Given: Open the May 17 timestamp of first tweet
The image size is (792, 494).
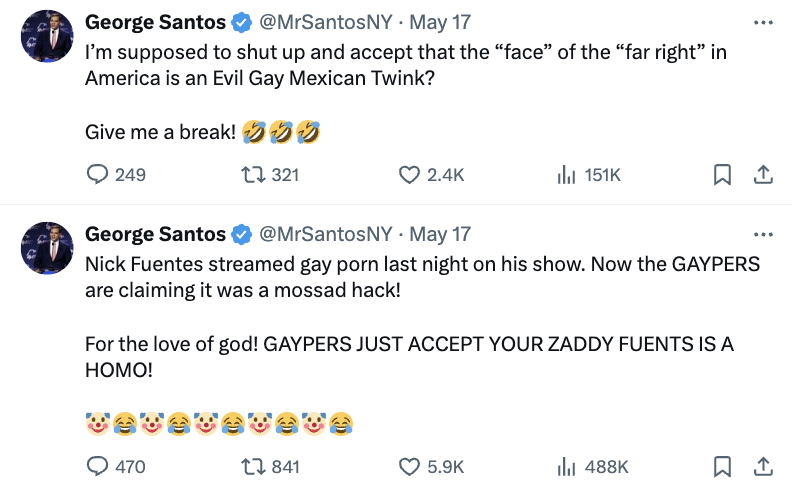Looking at the screenshot, I should pyautogui.click(x=440, y=21).
